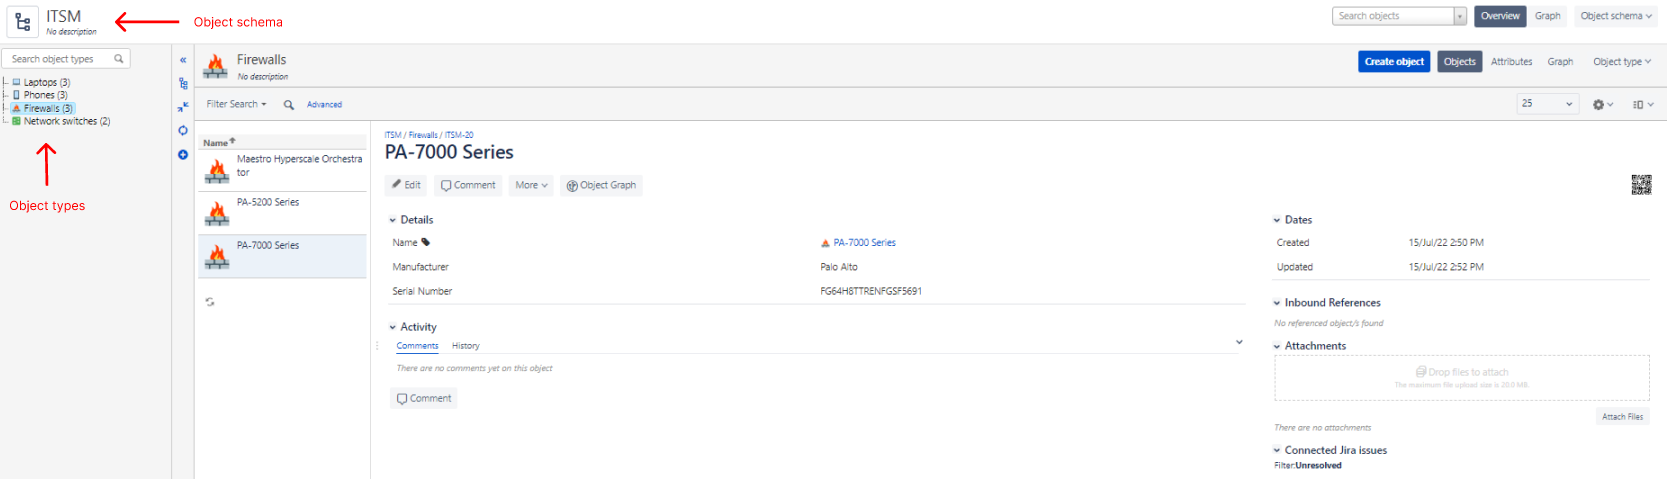Collapse the Inbound References section
The width and height of the screenshot is (1667, 479).
[1277, 303]
